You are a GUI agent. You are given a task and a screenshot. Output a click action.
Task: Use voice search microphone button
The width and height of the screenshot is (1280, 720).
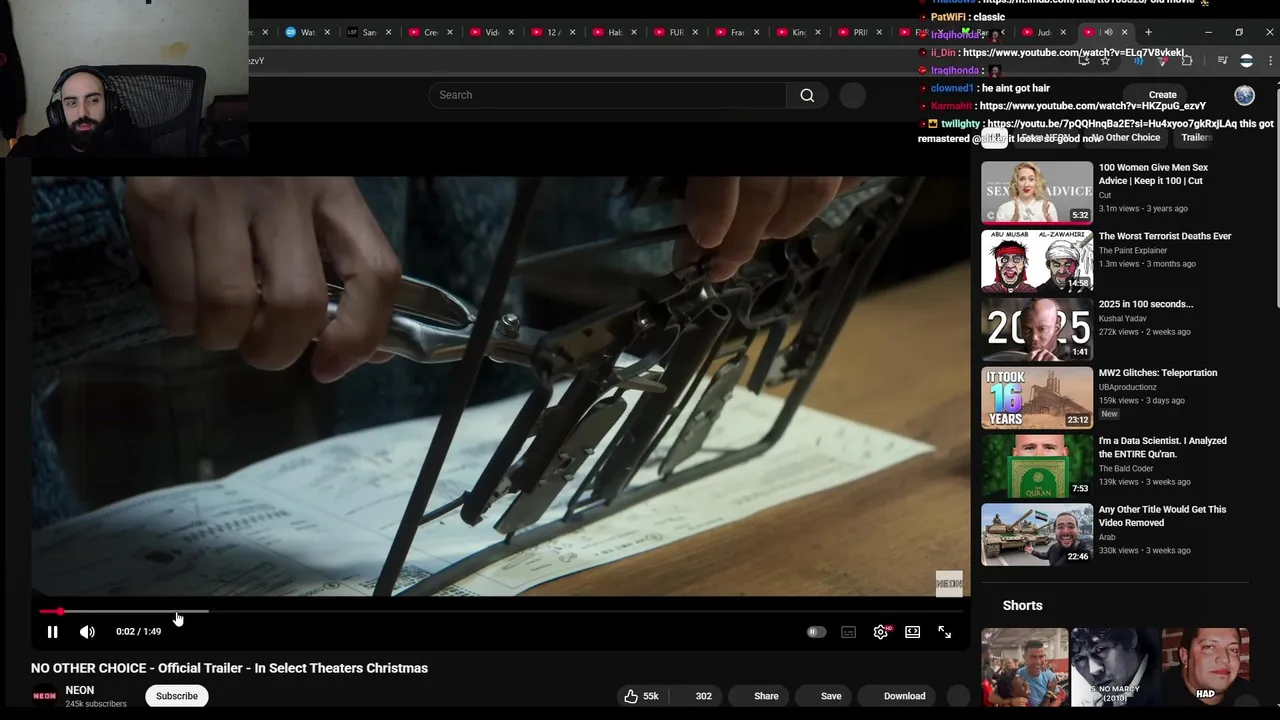[x=852, y=95]
